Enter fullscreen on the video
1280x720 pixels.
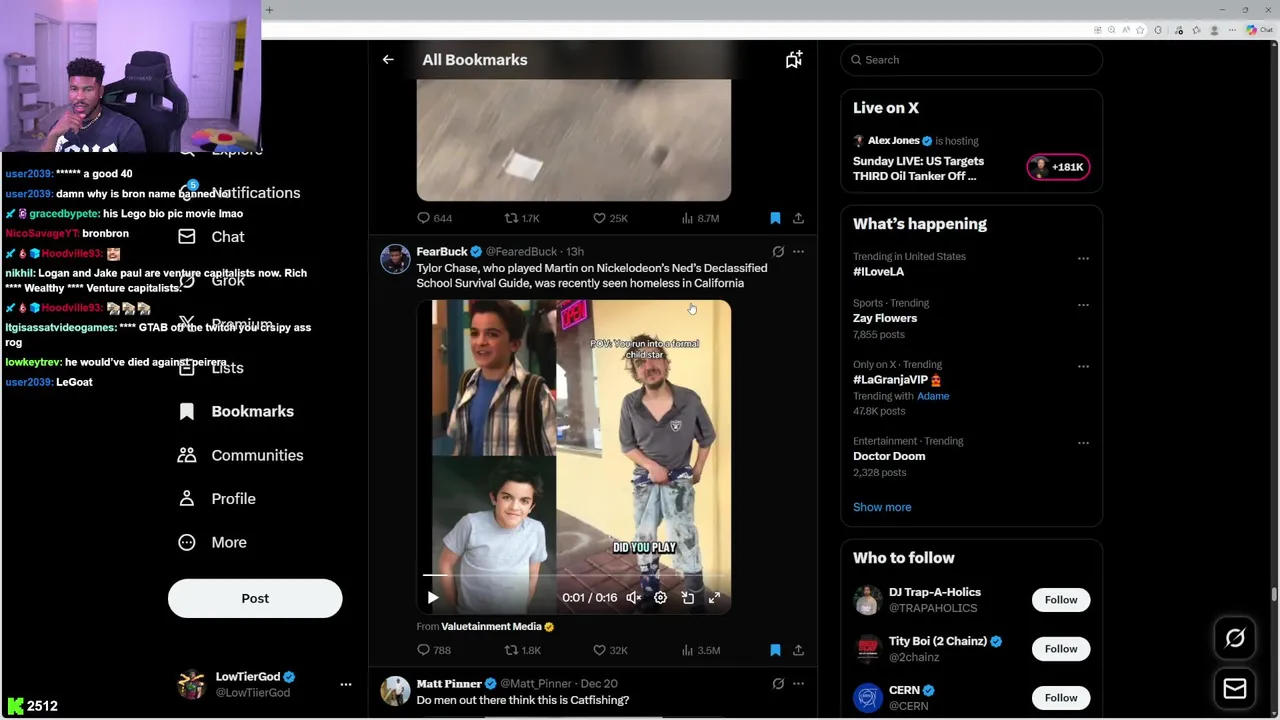[x=714, y=598]
